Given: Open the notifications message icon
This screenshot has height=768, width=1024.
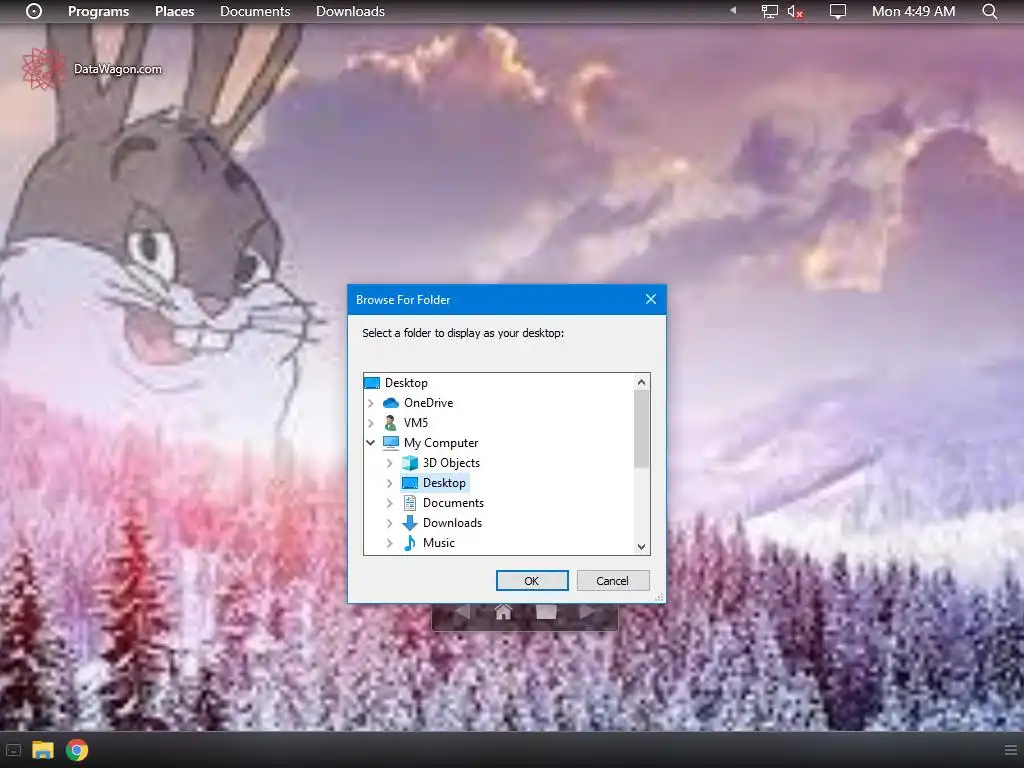Looking at the screenshot, I should 837,11.
